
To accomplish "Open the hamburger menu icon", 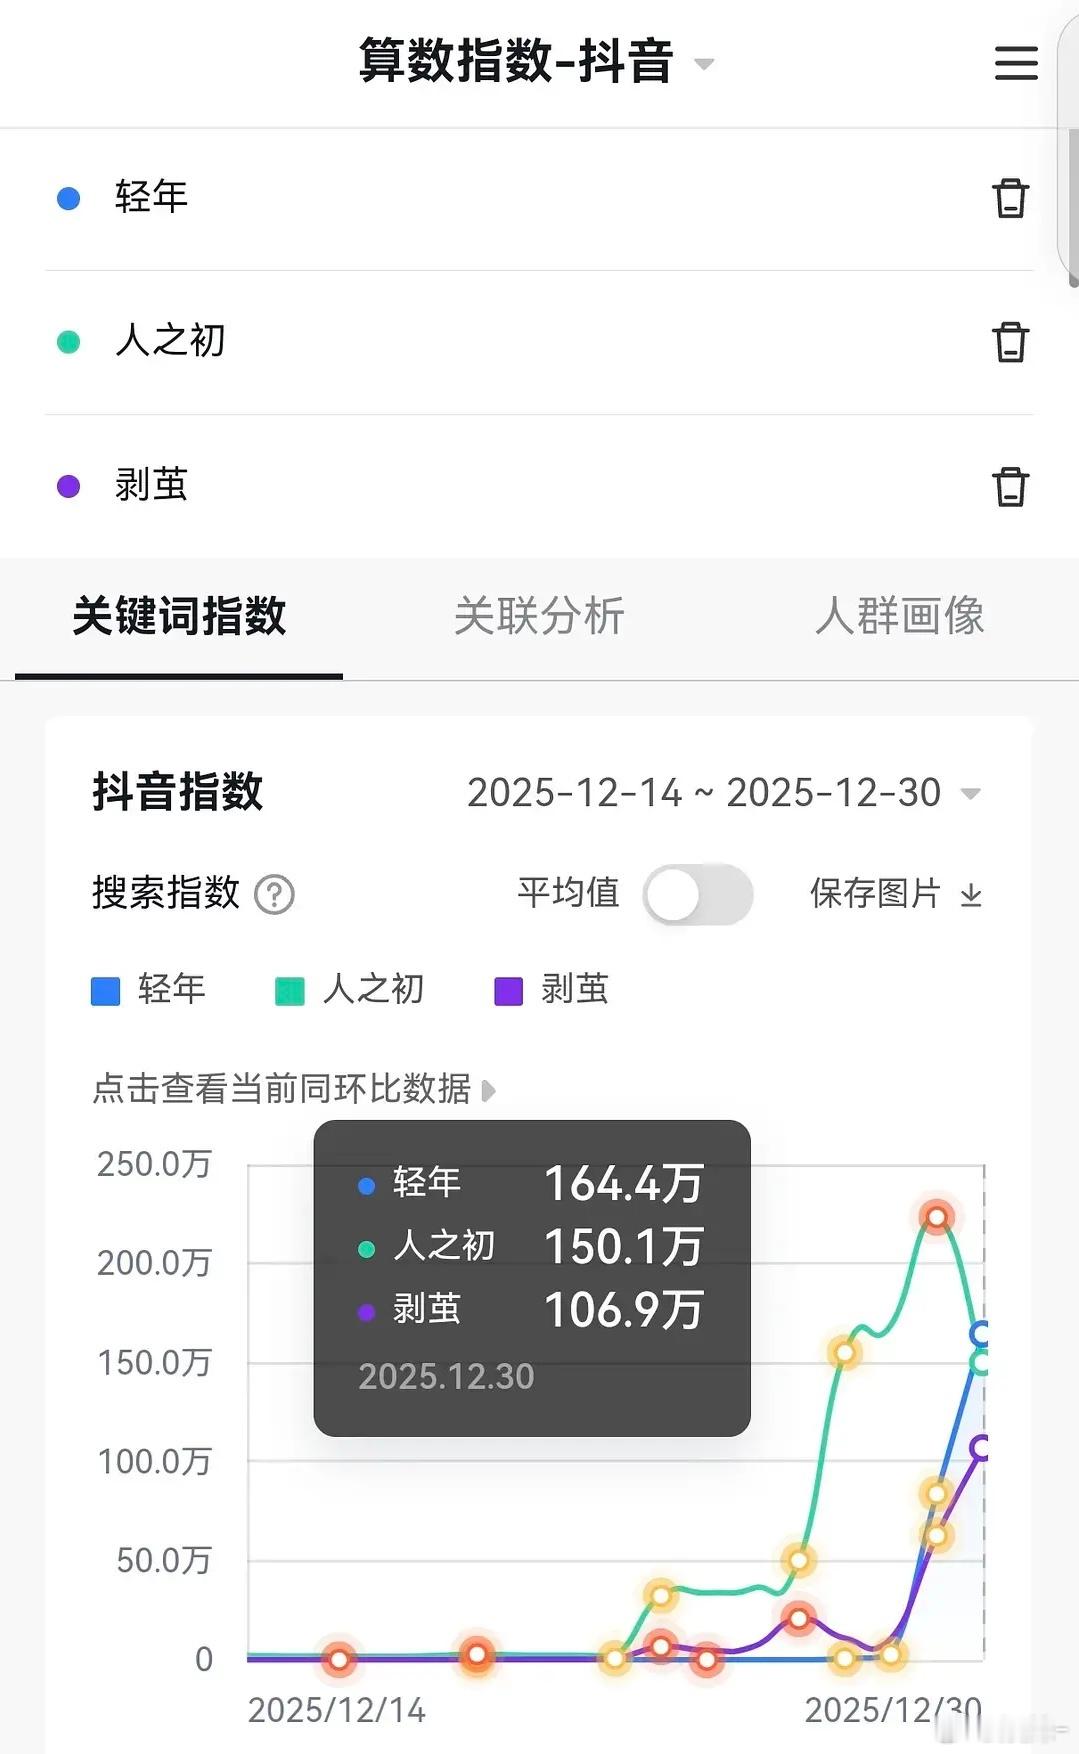I will [1016, 62].
